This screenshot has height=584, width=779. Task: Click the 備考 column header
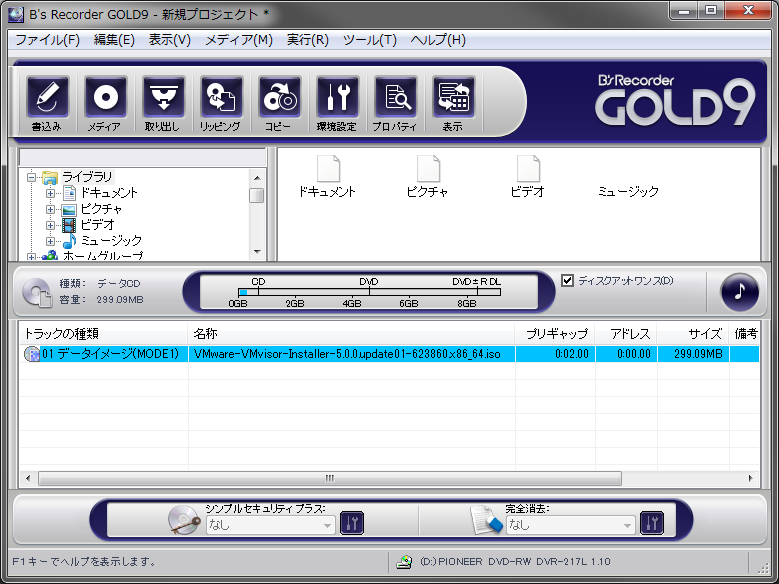pos(744,334)
